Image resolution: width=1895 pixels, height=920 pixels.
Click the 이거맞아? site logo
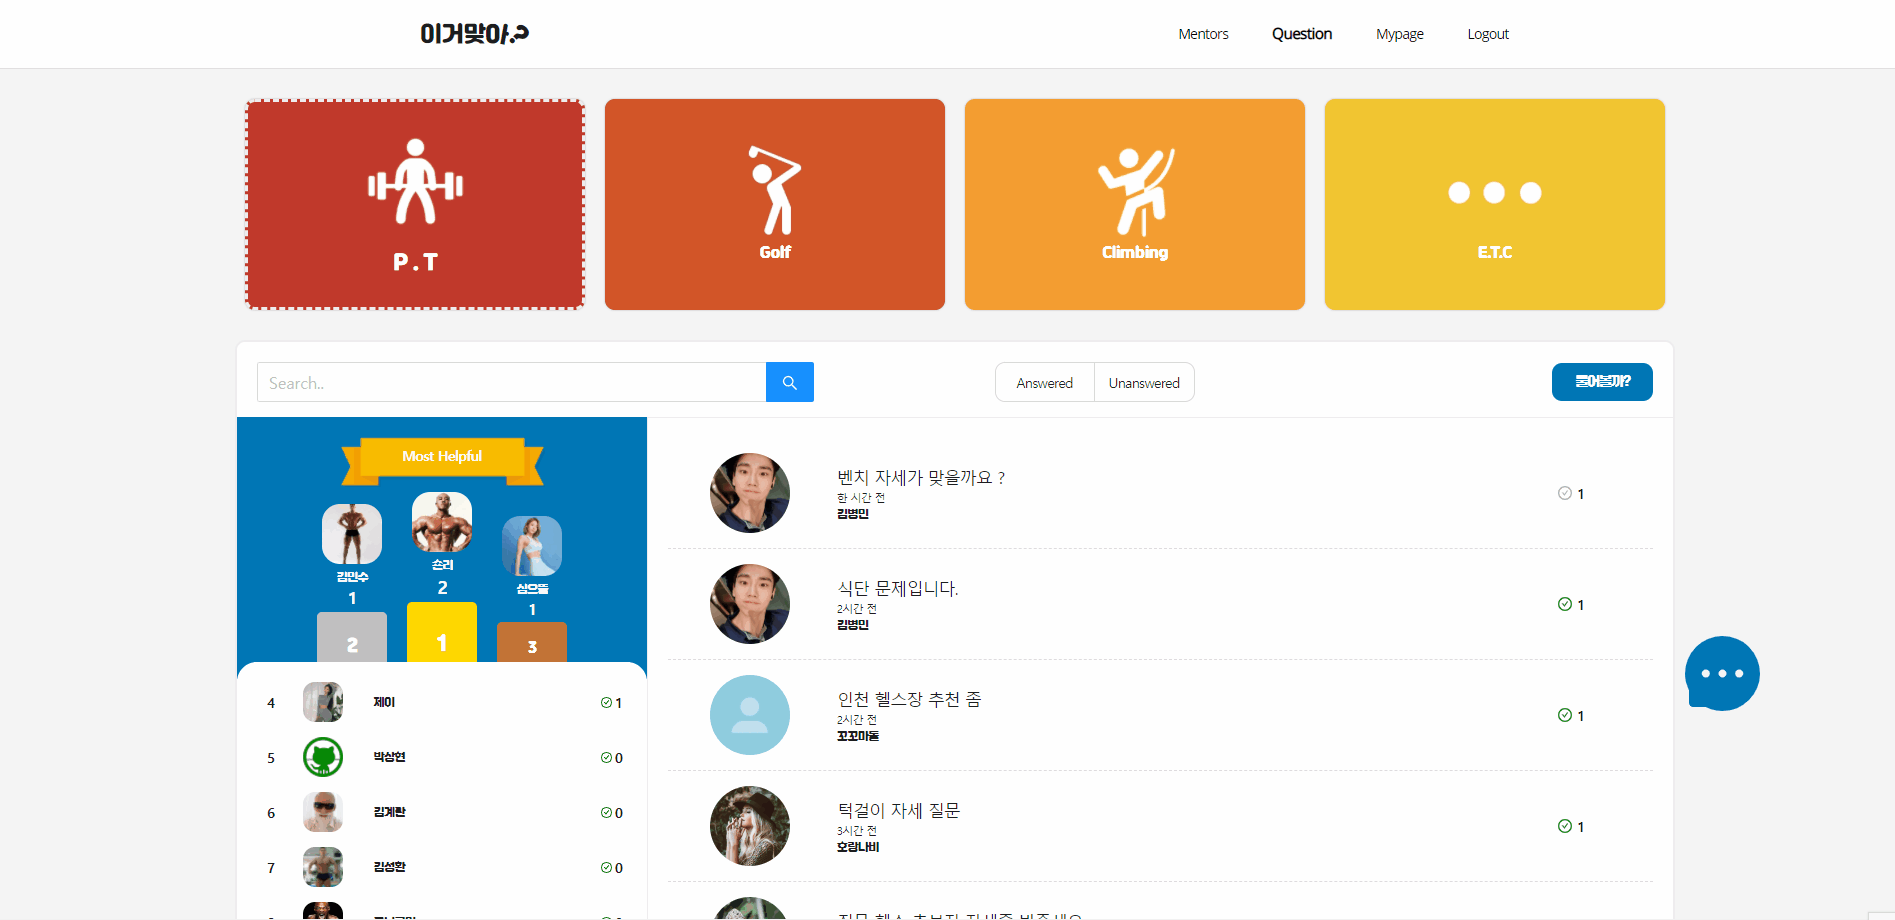[x=474, y=34]
